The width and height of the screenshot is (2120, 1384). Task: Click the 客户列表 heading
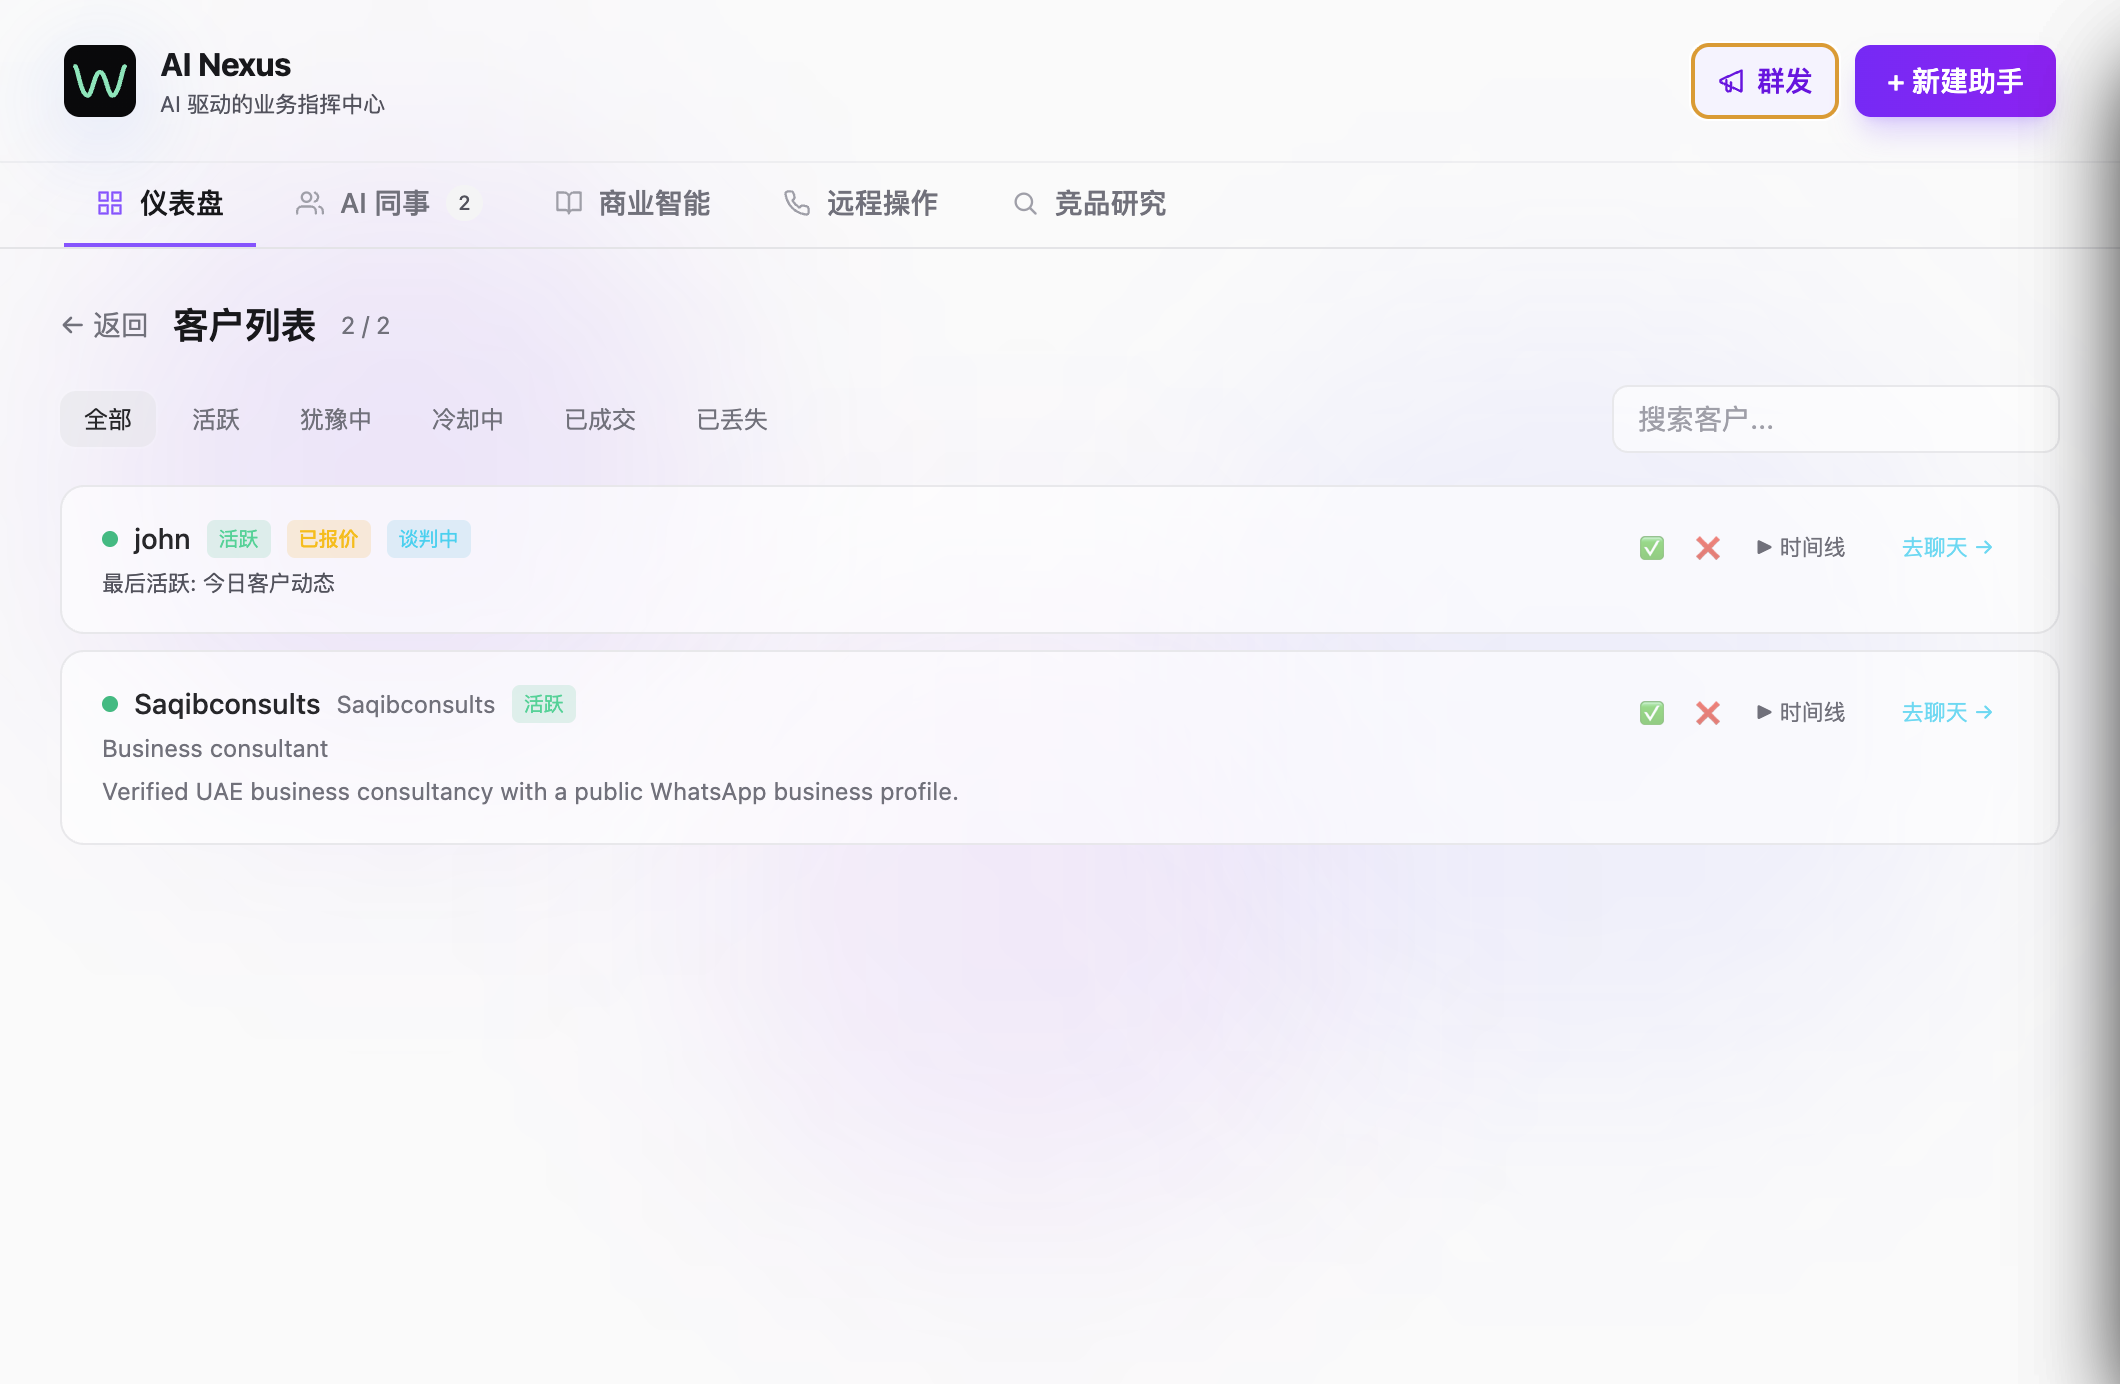pyautogui.click(x=245, y=325)
